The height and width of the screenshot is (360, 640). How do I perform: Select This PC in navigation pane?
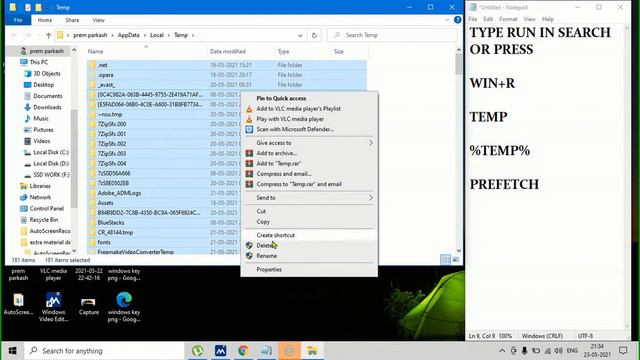tap(39, 62)
